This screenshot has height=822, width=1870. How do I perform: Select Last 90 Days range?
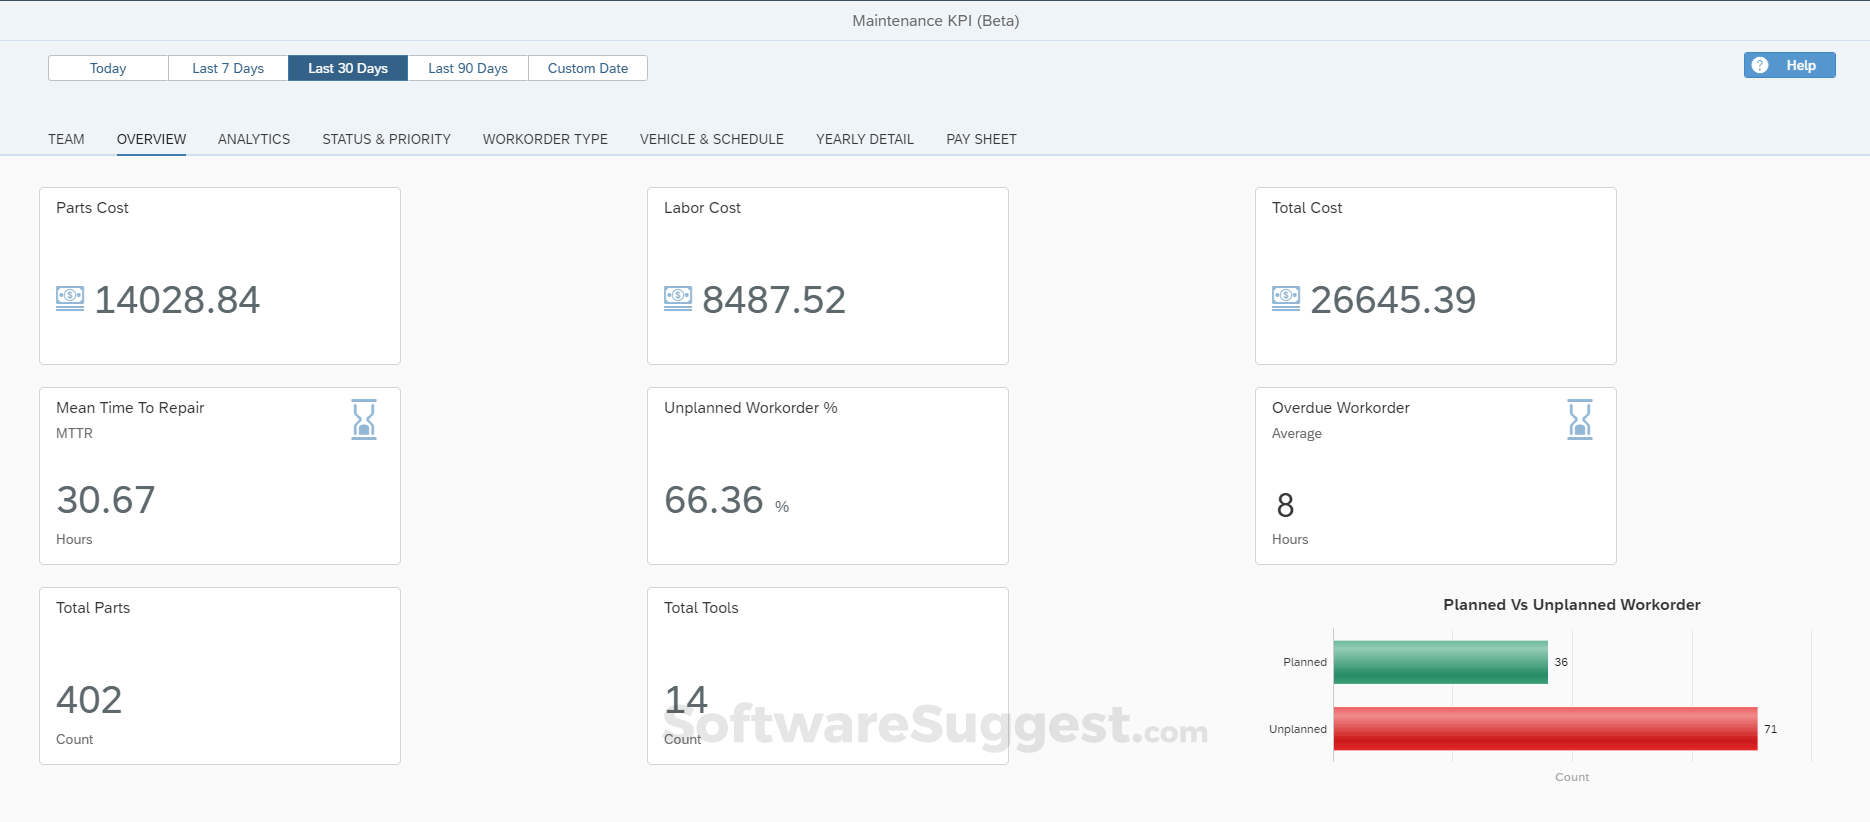(468, 68)
